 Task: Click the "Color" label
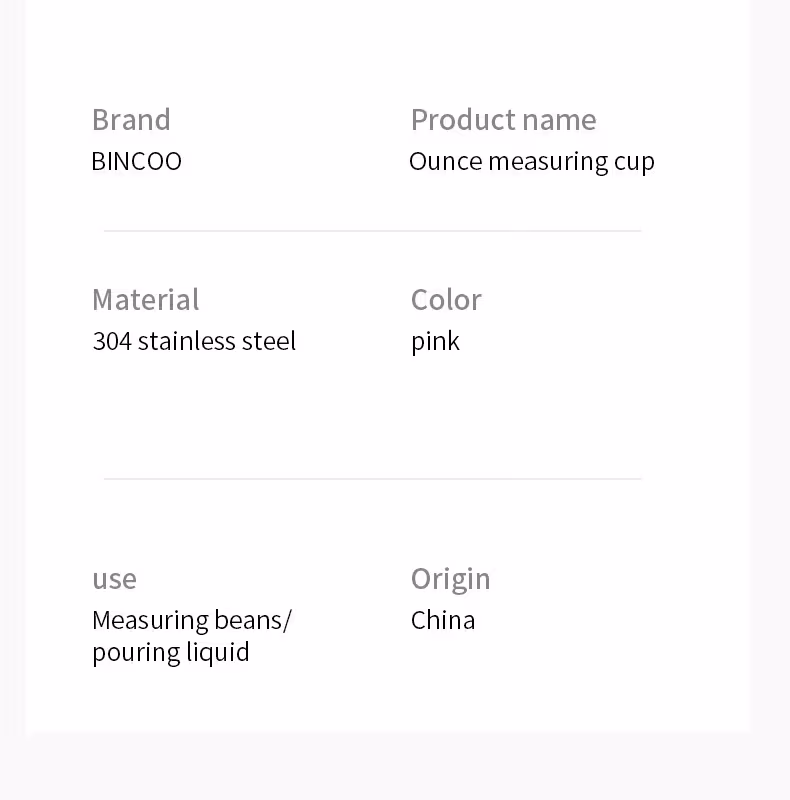pos(446,300)
